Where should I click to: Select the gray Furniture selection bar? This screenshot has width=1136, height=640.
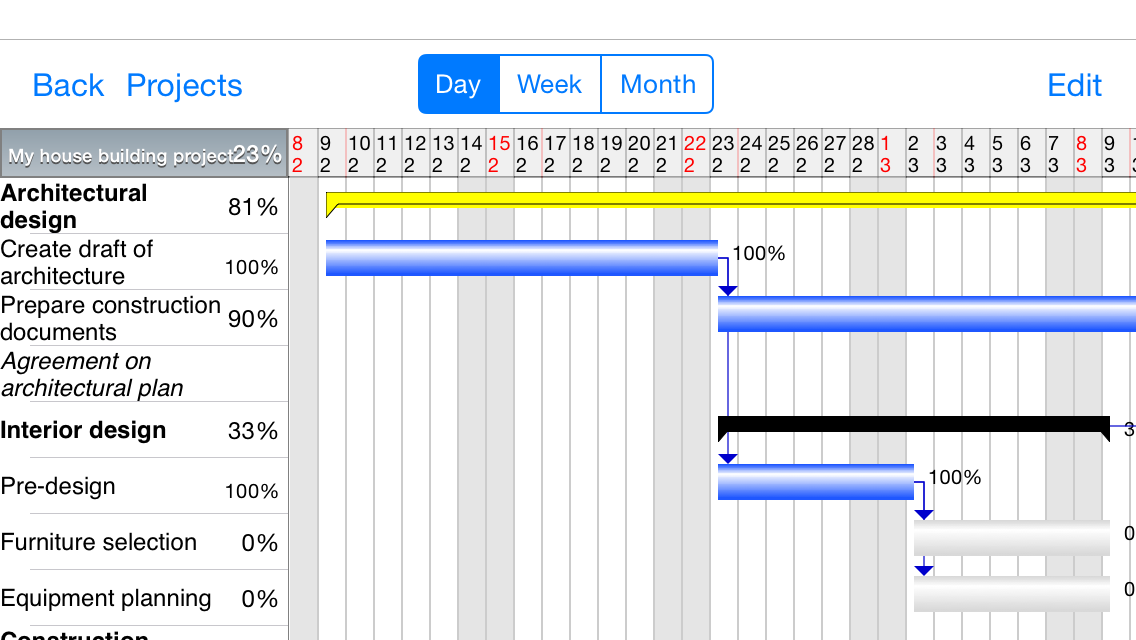pyautogui.click(x=1011, y=538)
